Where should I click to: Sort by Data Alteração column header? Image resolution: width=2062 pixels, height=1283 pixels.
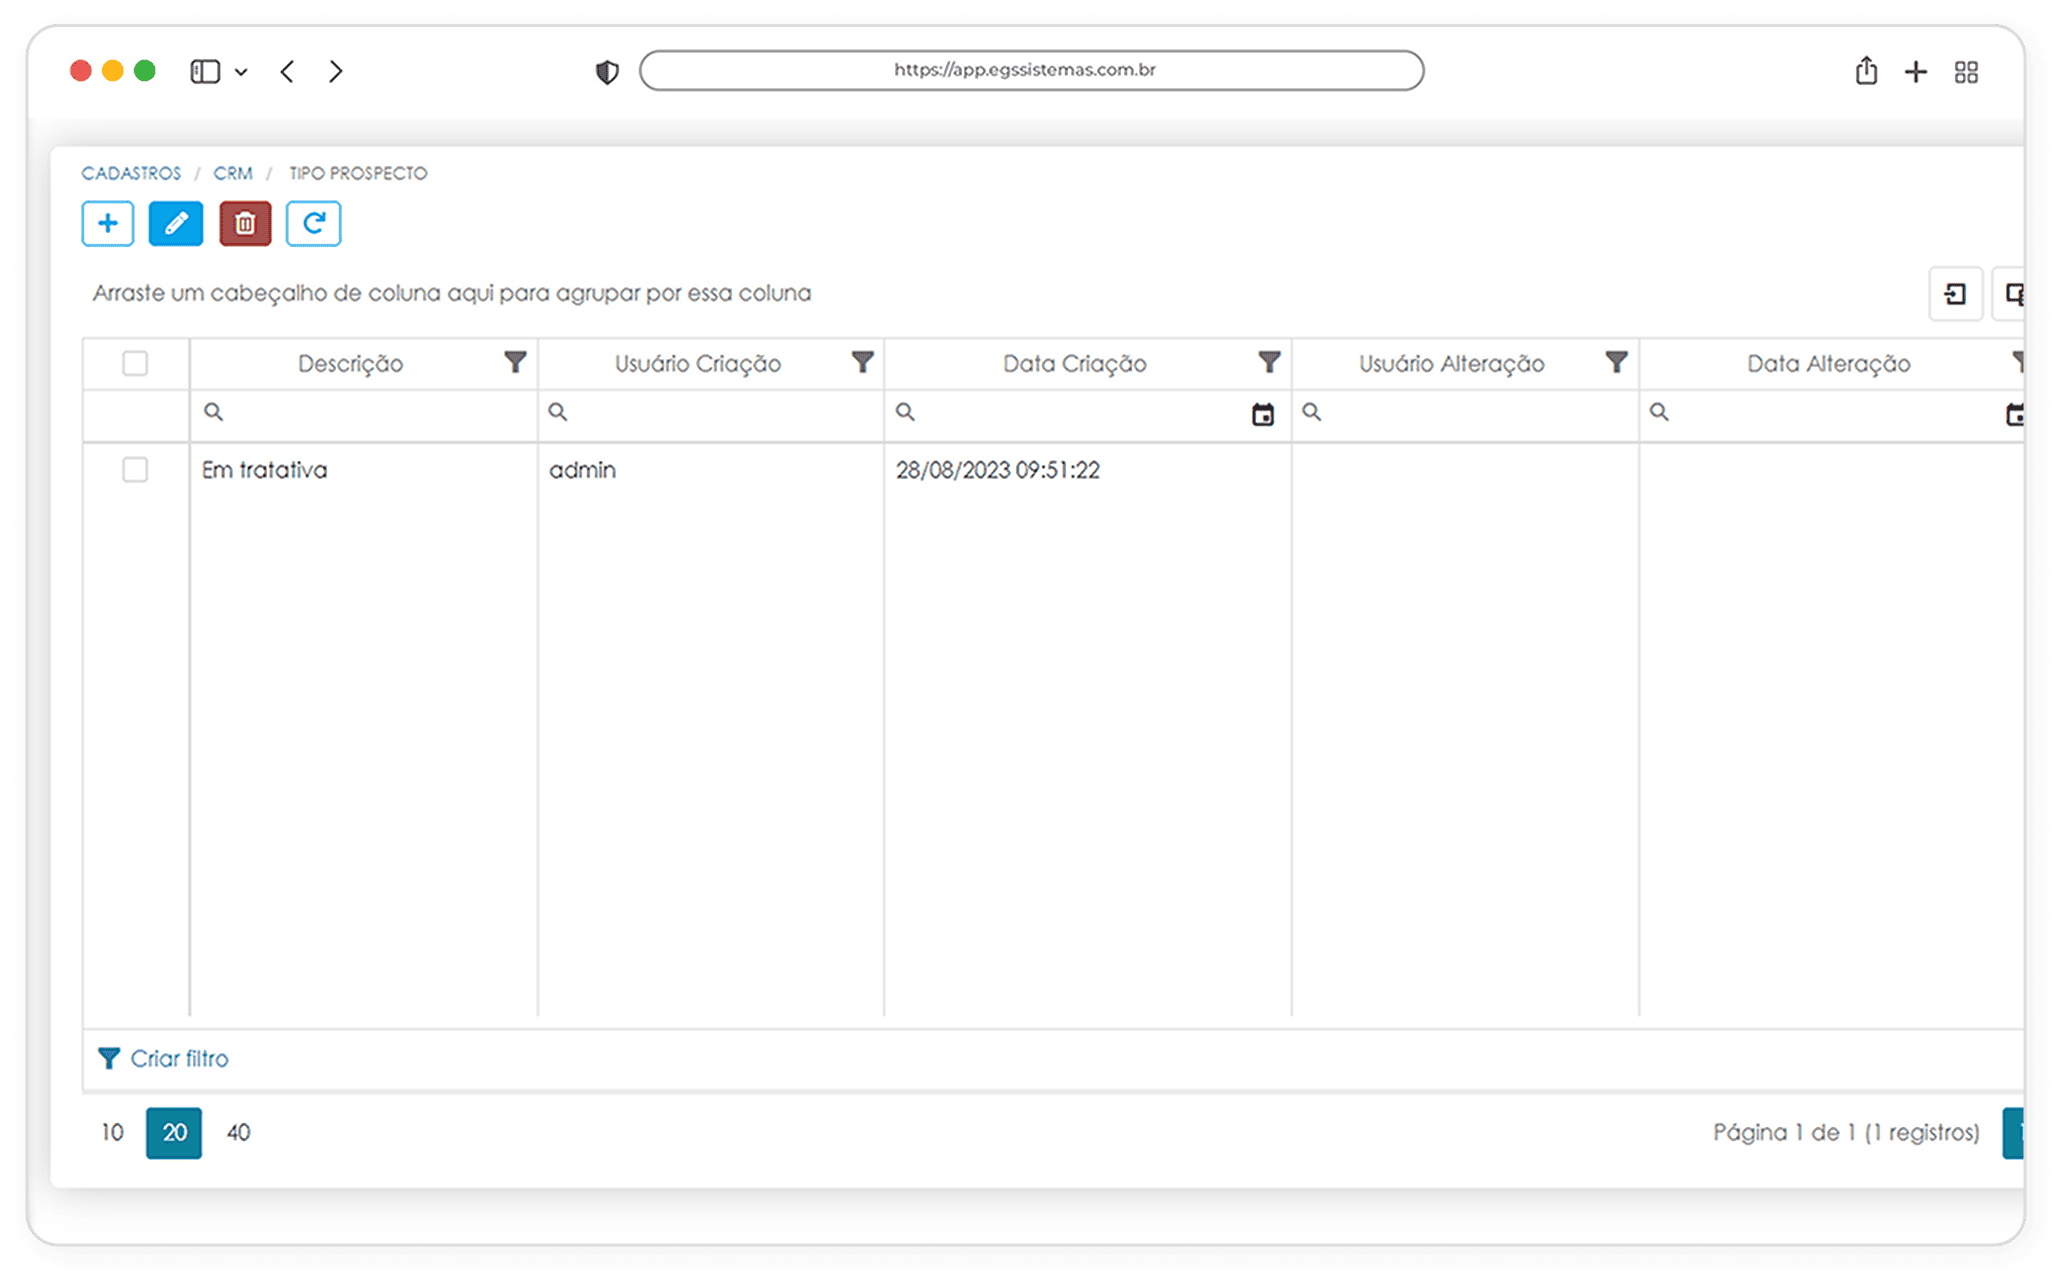coord(1828,363)
